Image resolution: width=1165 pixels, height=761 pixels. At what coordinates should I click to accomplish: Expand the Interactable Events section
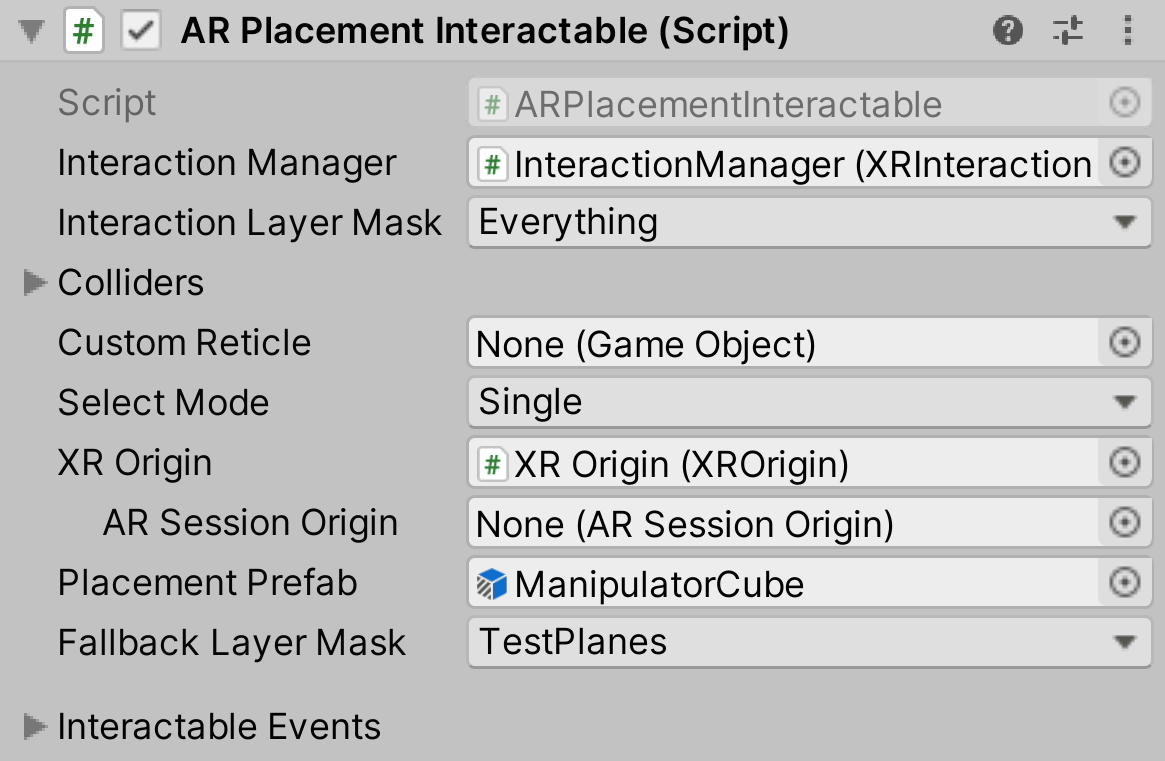pos(36,727)
